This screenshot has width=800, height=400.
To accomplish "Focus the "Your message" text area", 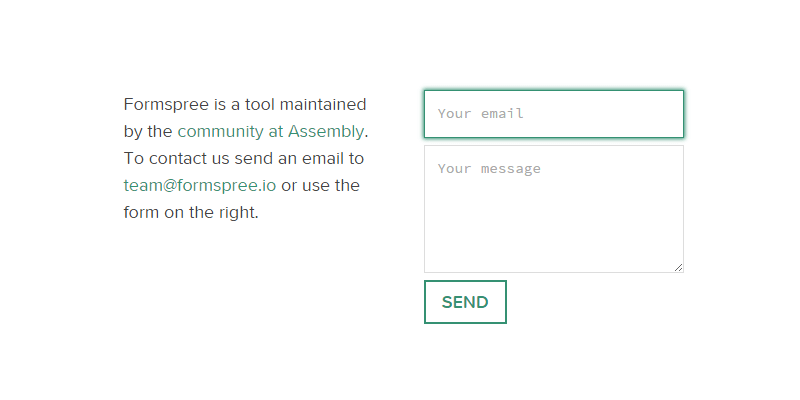I will tap(553, 208).
